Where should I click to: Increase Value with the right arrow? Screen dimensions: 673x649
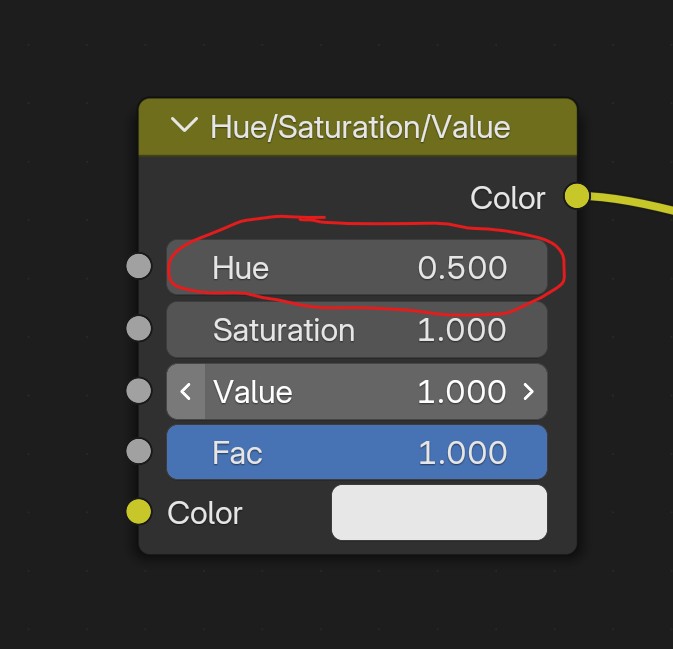point(528,391)
